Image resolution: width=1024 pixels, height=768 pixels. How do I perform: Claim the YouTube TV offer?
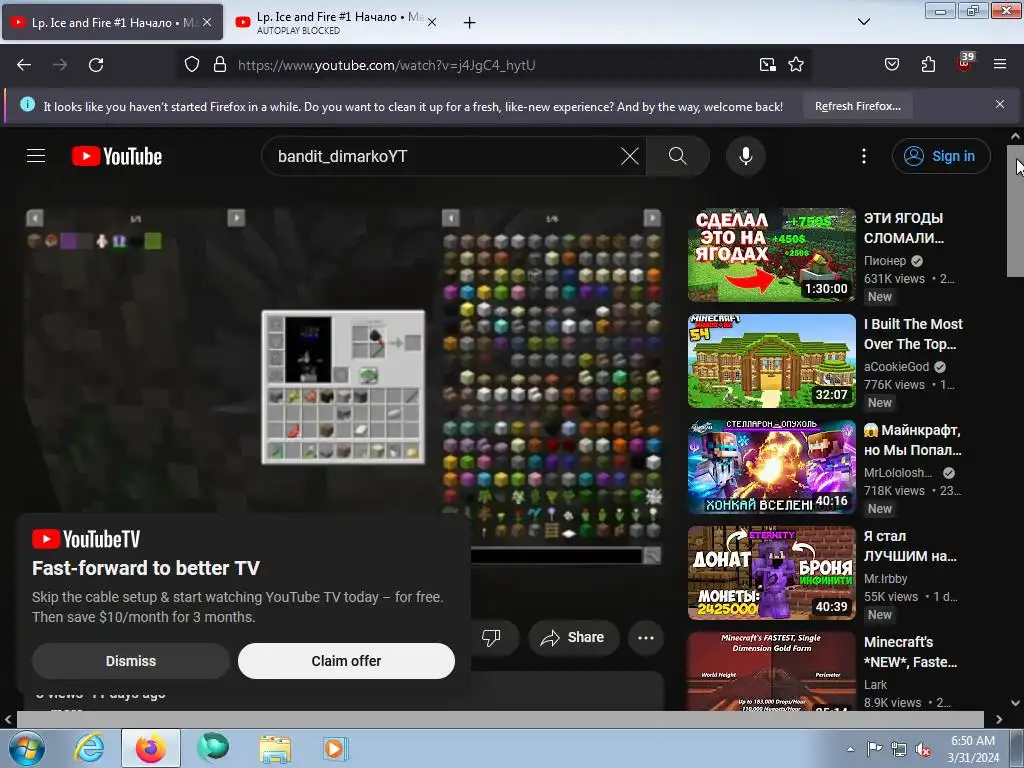tap(346, 661)
